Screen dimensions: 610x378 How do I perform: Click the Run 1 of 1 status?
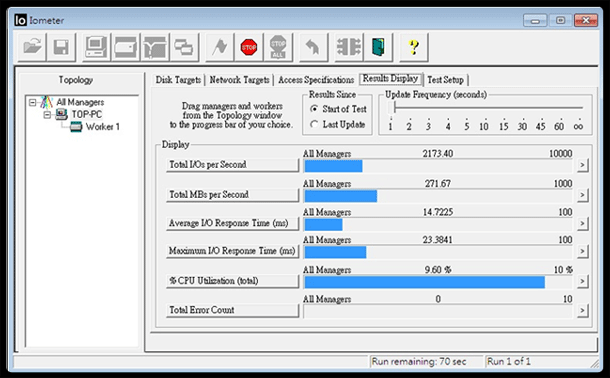(509, 362)
